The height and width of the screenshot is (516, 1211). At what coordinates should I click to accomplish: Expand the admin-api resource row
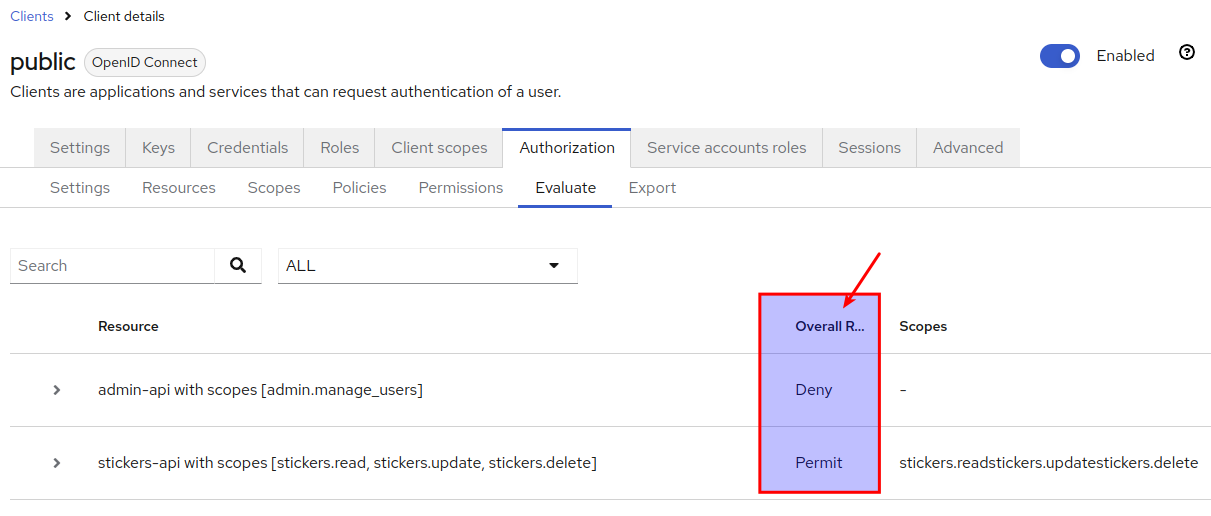(x=57, y=390)
